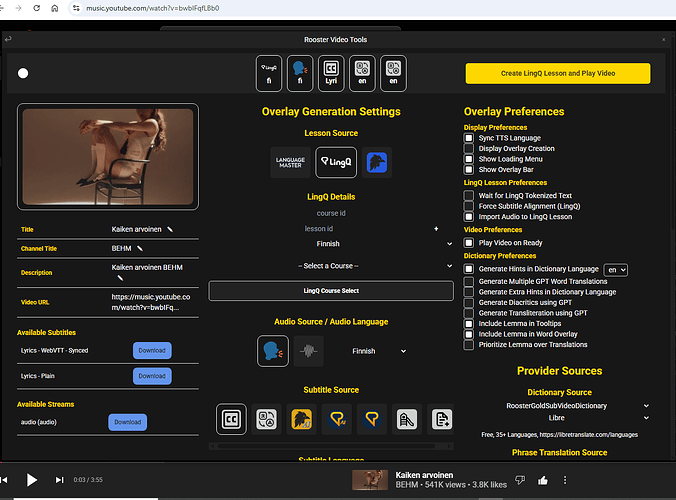Select the Rooster AI subtitle source icon

pos(301,419)
